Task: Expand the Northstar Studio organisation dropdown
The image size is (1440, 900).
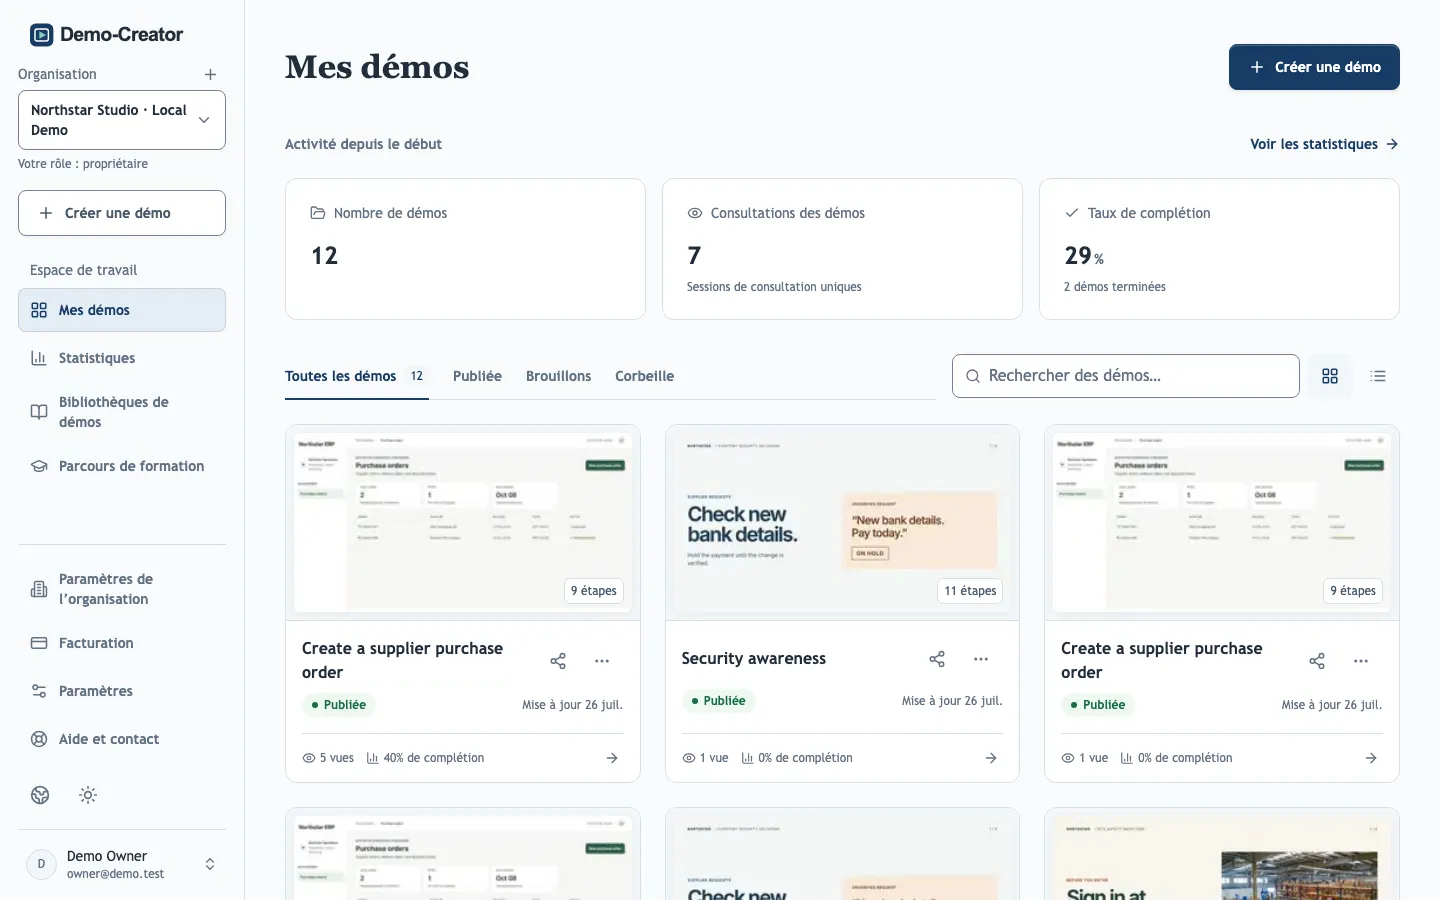Action: 122,120
